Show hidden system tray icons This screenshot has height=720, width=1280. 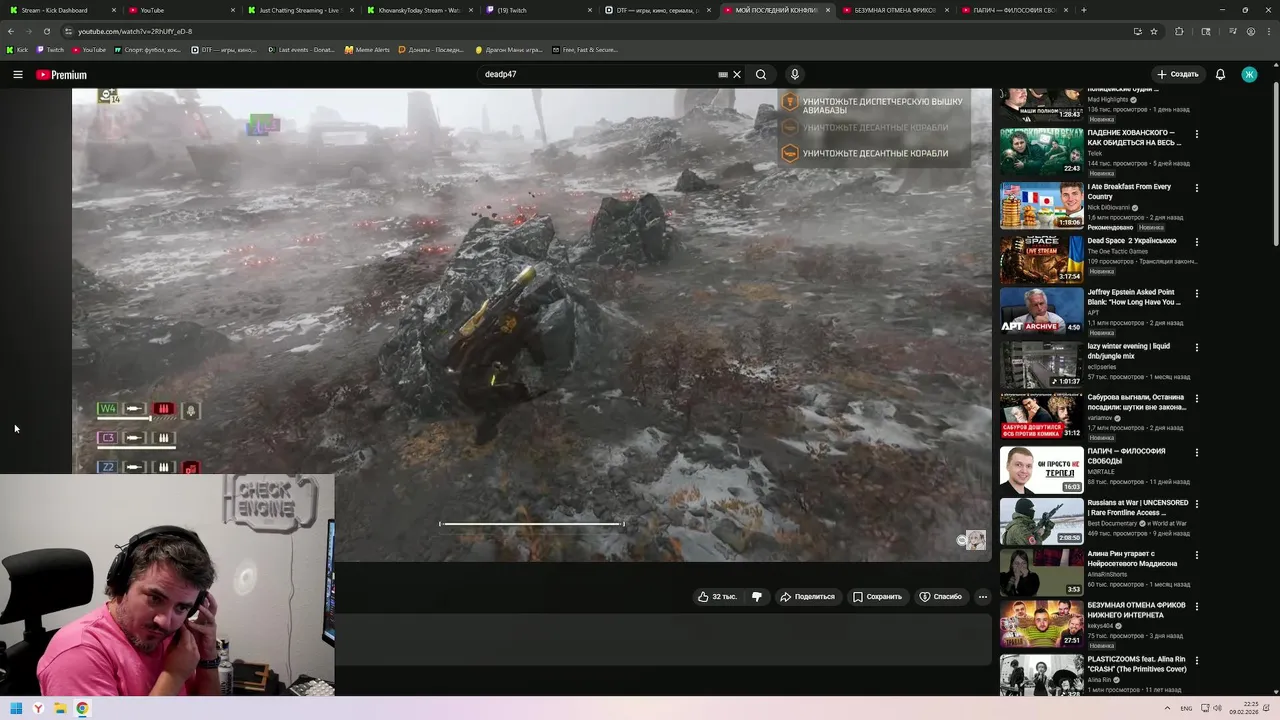(x=1167, y=708)
